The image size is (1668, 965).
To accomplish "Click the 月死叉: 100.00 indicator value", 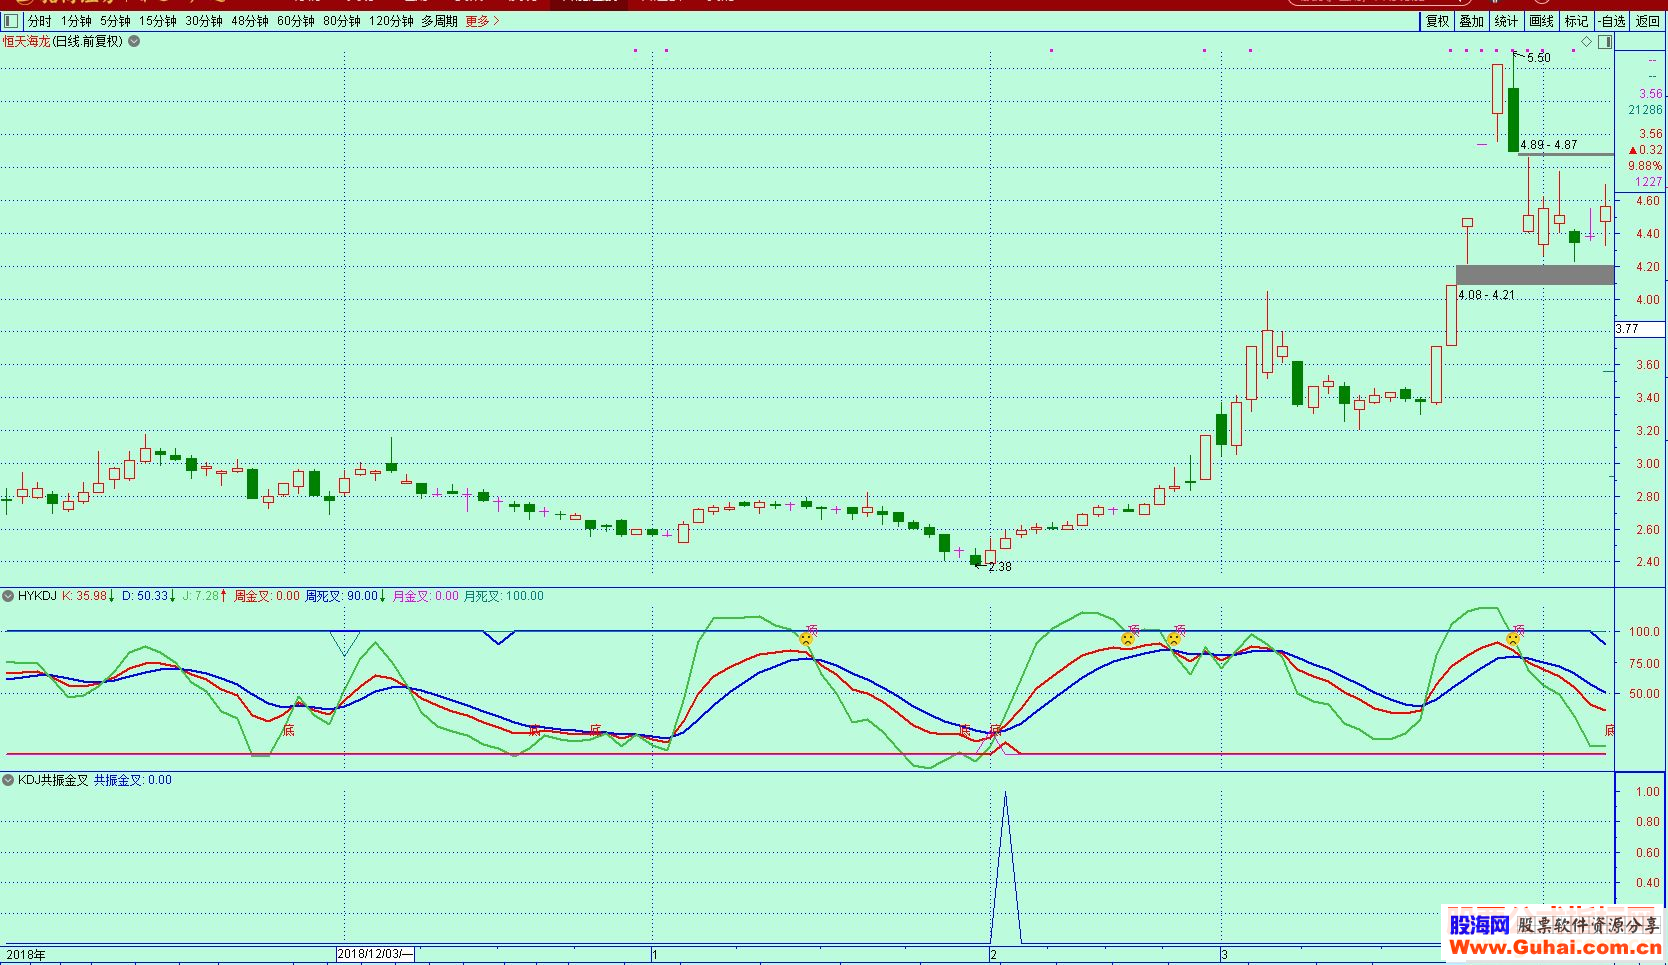I will pos(504,596).
